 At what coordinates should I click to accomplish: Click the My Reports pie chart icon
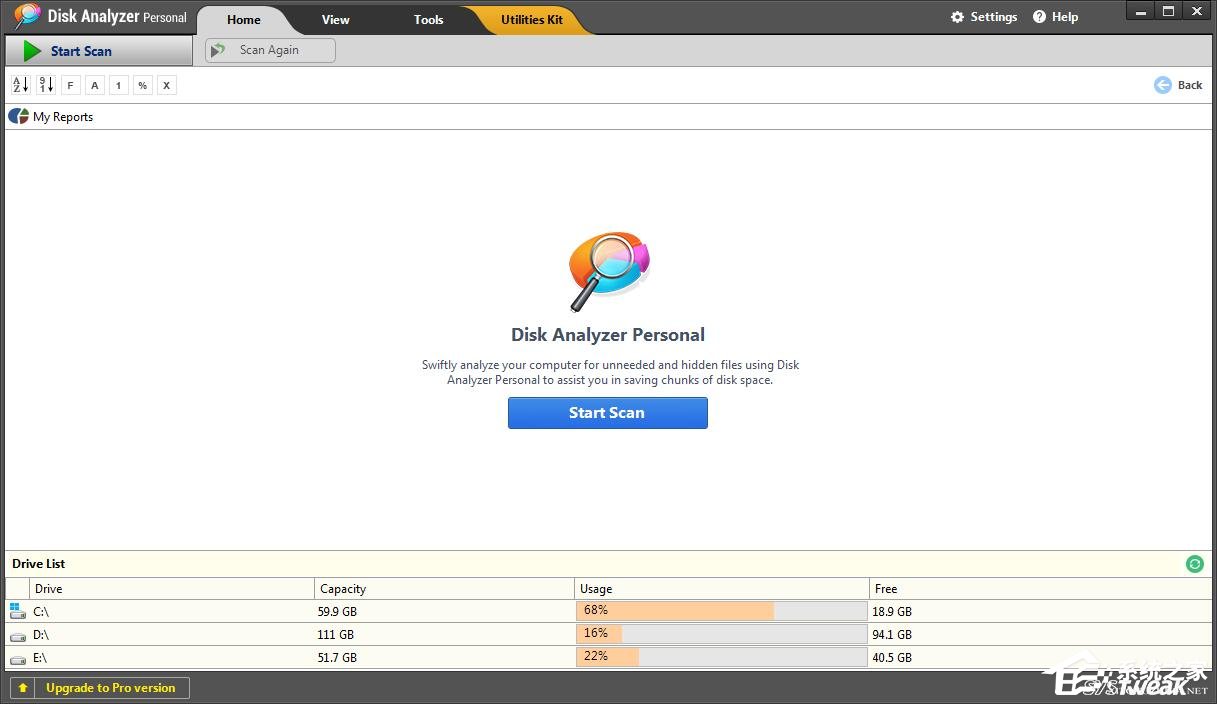(18, 116)
